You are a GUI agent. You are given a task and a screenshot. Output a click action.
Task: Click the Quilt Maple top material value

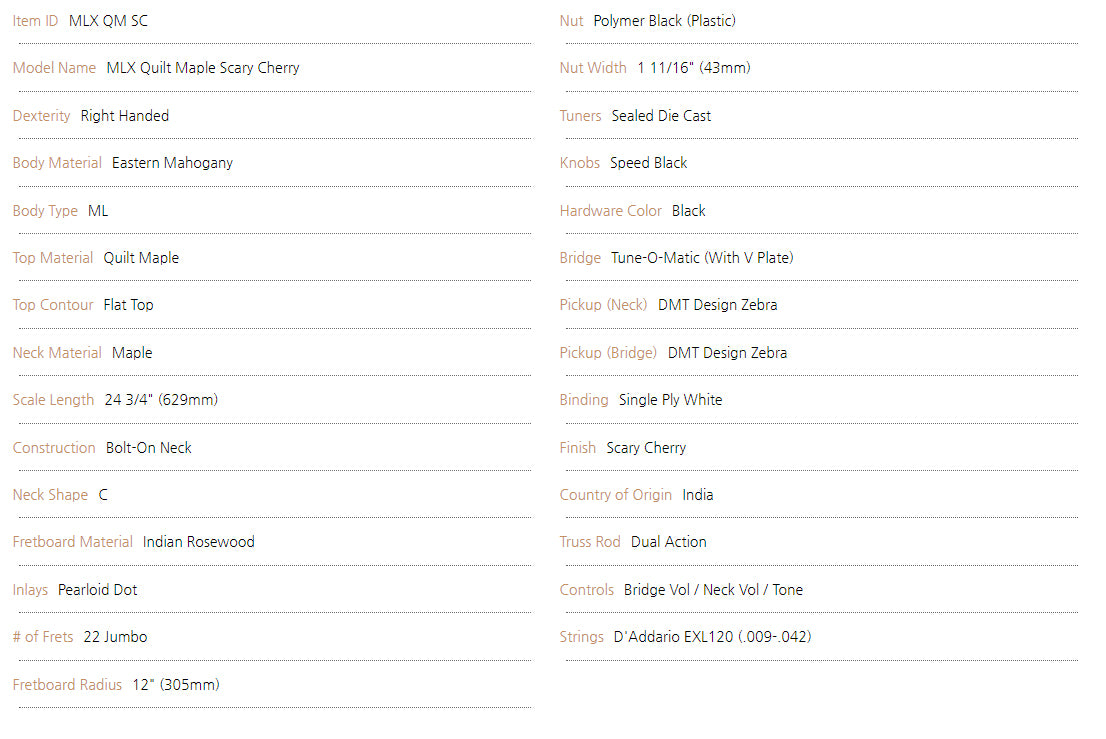pos(141,258)
